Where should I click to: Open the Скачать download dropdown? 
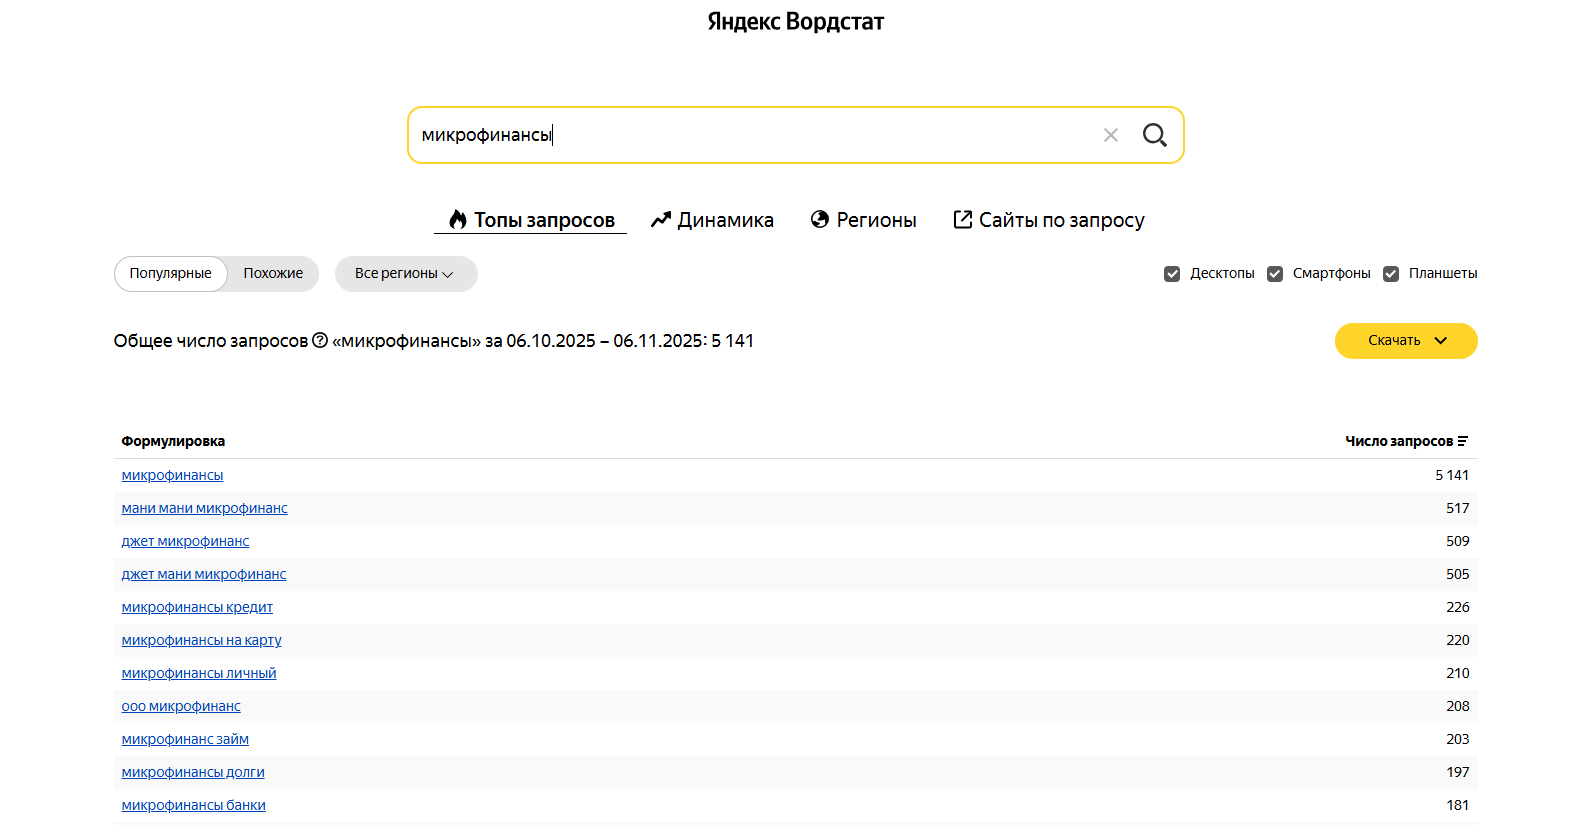coord(1405,341)
